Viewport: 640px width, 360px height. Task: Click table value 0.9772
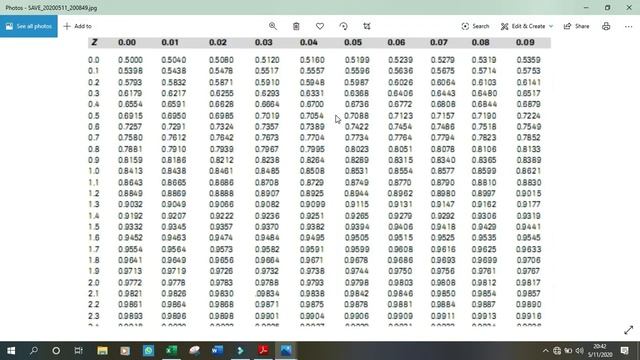(130, 282)
